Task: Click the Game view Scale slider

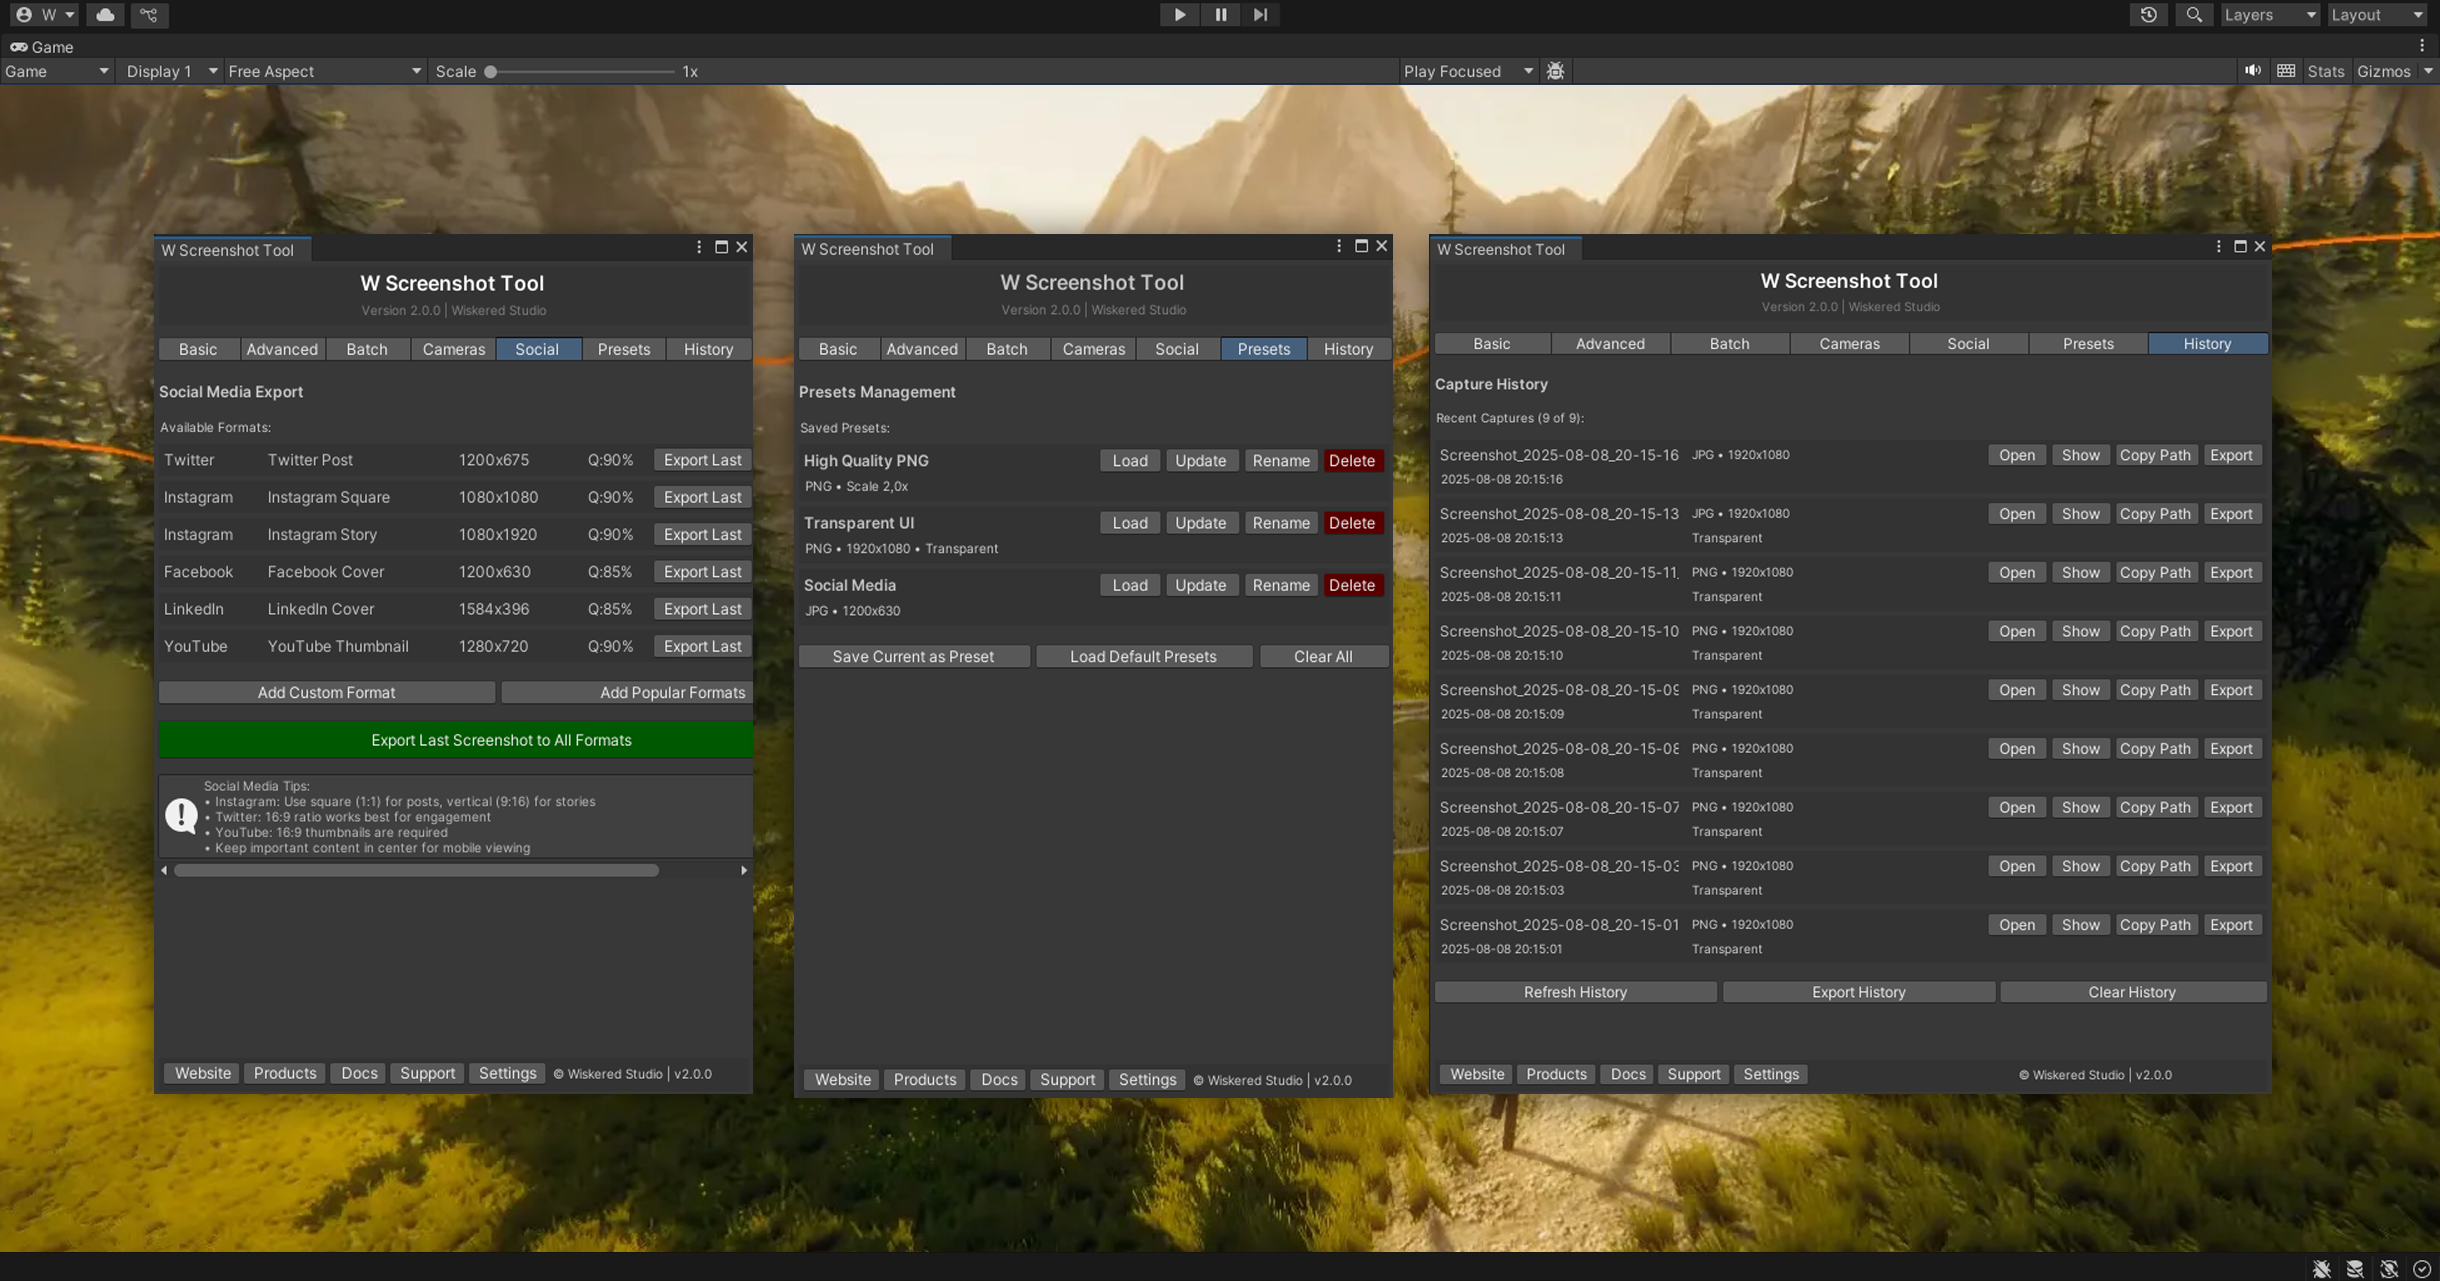Action: (580, 71)
